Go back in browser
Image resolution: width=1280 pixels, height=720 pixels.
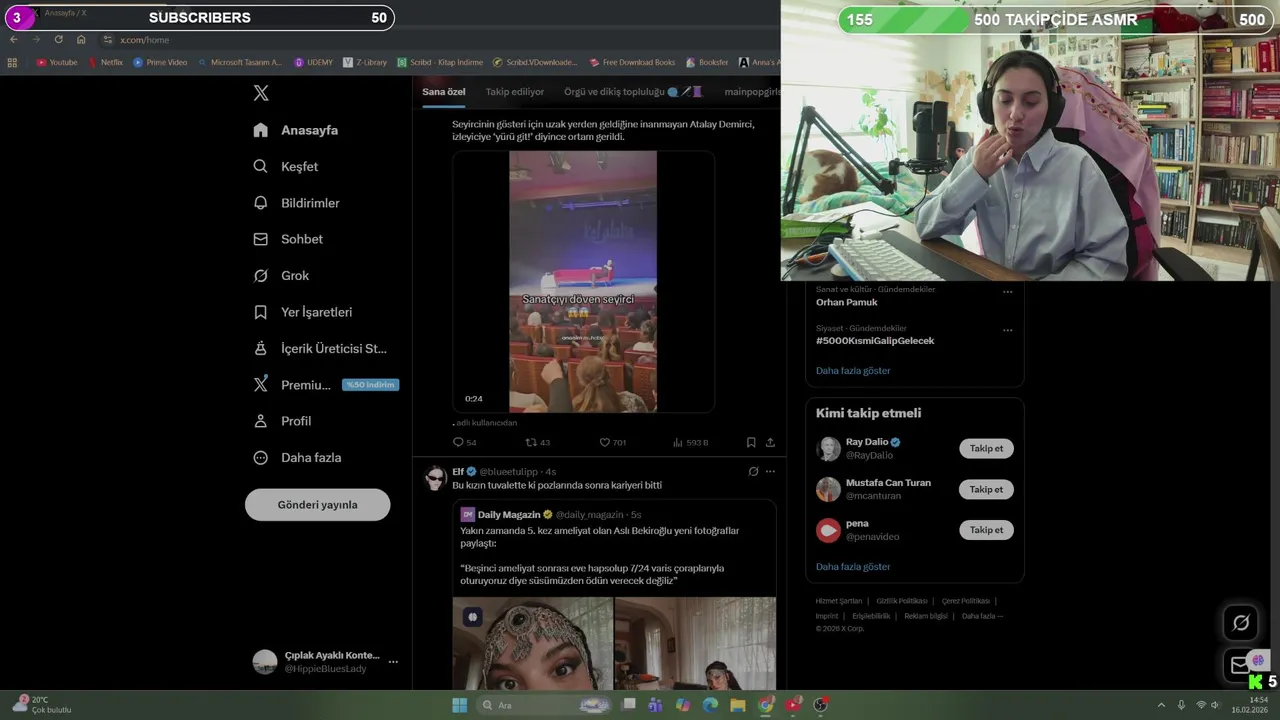[14, 40]
